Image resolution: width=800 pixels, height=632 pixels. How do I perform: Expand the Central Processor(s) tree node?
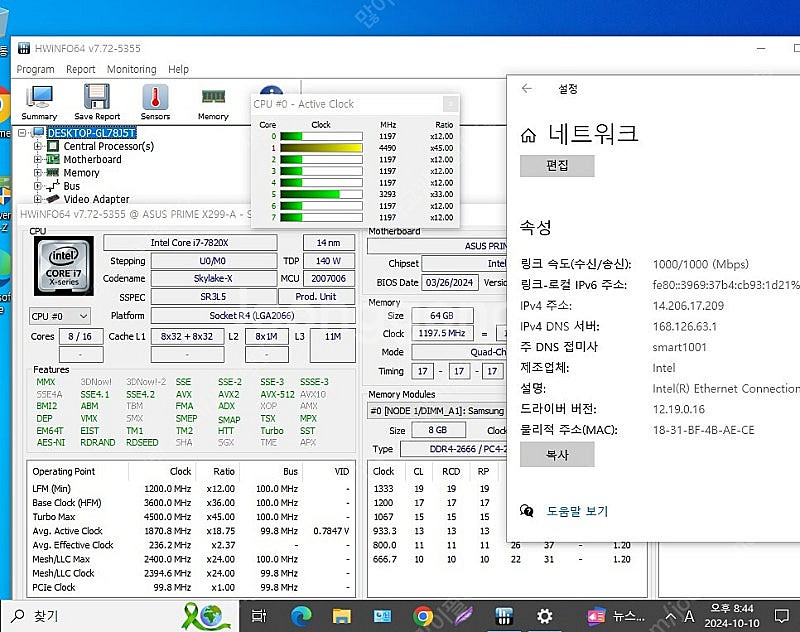37,146
